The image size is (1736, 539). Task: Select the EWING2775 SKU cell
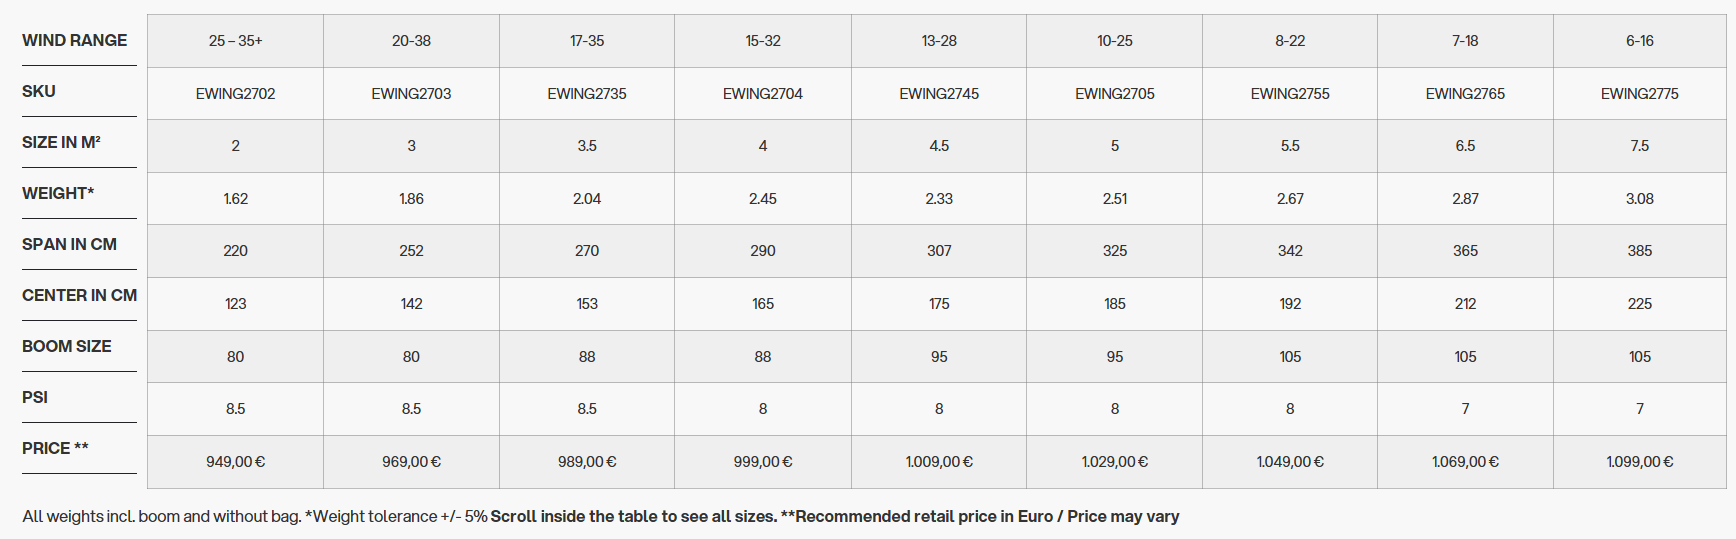pyautogui.click(x=1639, y=94)
